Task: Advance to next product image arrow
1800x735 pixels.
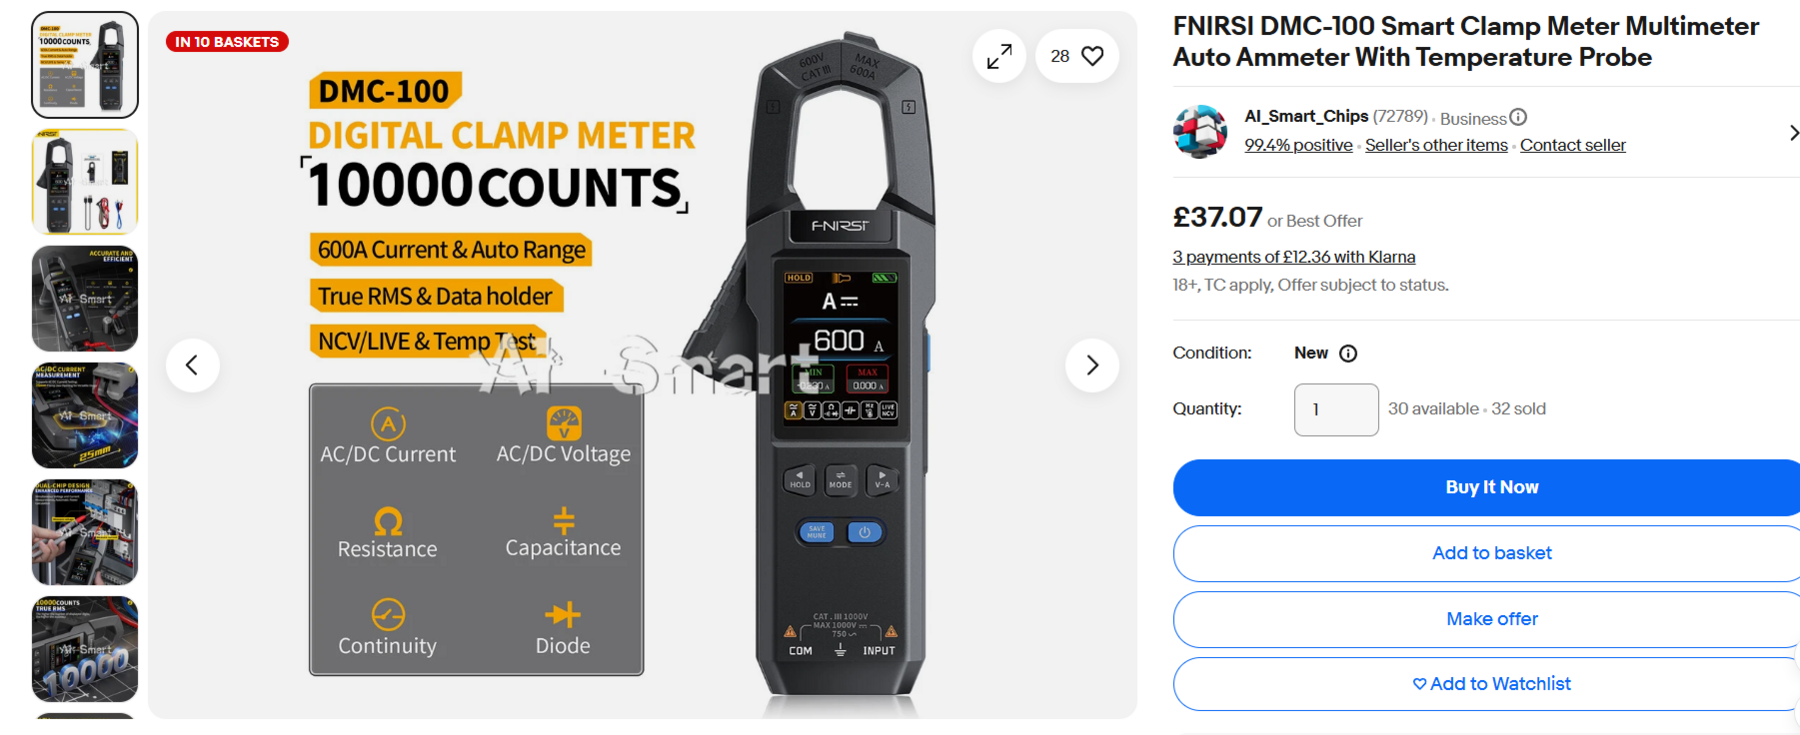Action: [1092, 365]
